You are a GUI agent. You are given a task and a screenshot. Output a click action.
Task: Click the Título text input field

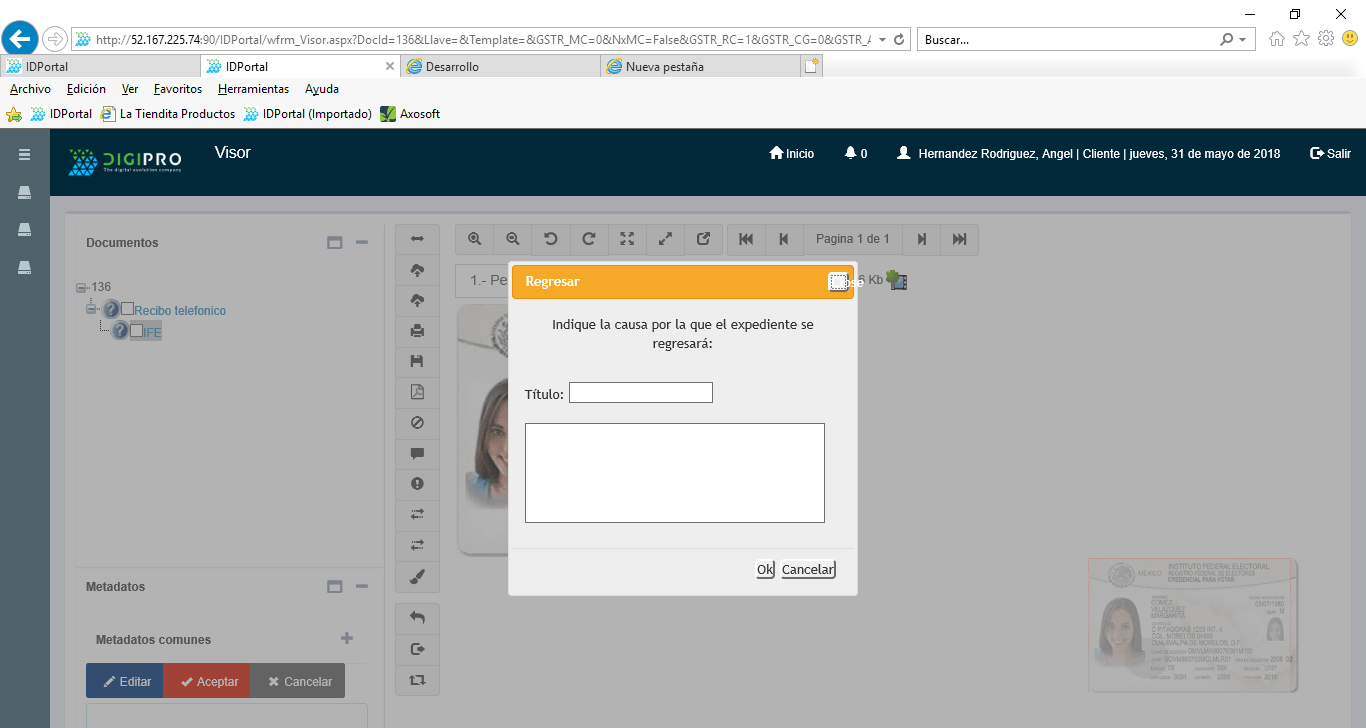click(x=640, y=393)
